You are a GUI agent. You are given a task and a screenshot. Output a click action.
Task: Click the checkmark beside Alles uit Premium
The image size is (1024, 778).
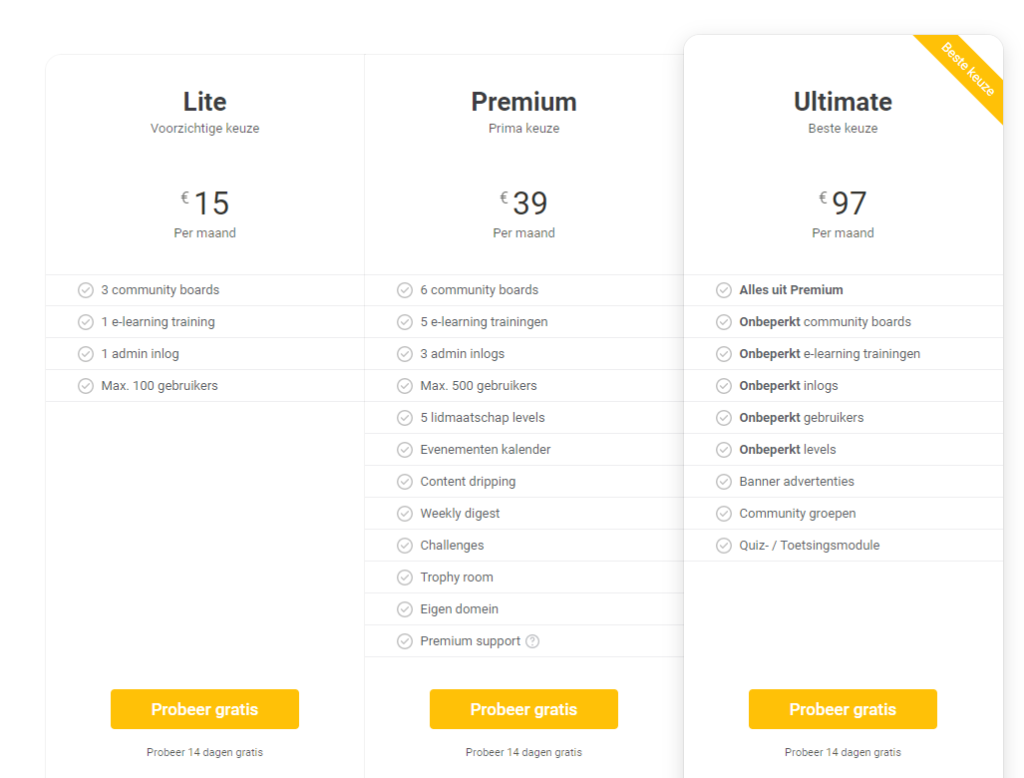pos(723,290)
